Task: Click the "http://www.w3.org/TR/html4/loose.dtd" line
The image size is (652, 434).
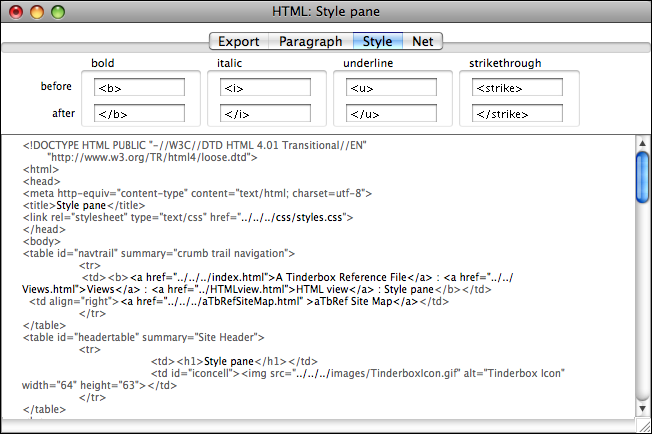Action: tap(152, 158)
